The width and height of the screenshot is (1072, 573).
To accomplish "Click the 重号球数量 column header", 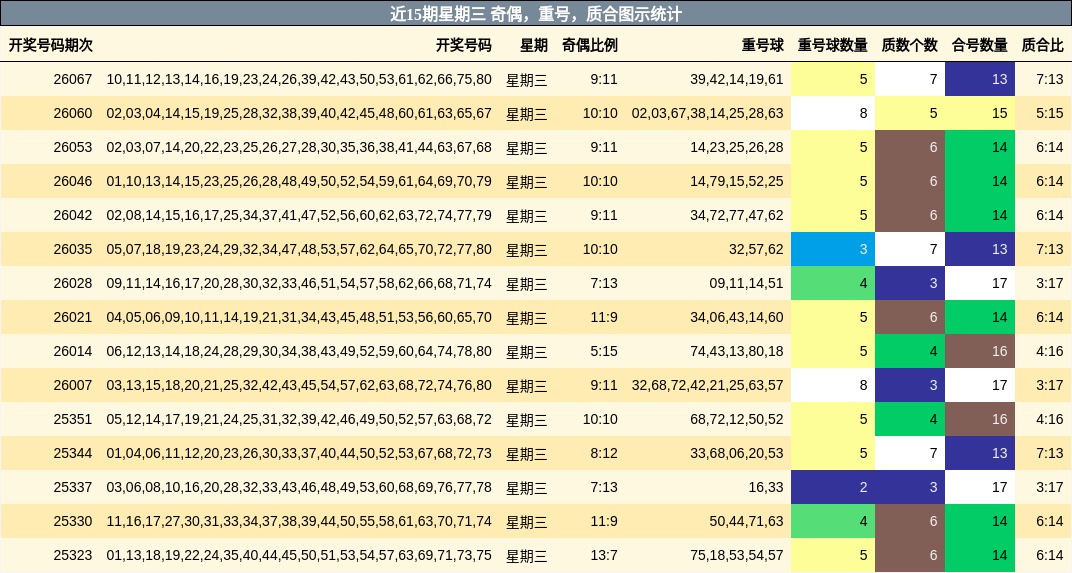I will [x=833, y=45].
